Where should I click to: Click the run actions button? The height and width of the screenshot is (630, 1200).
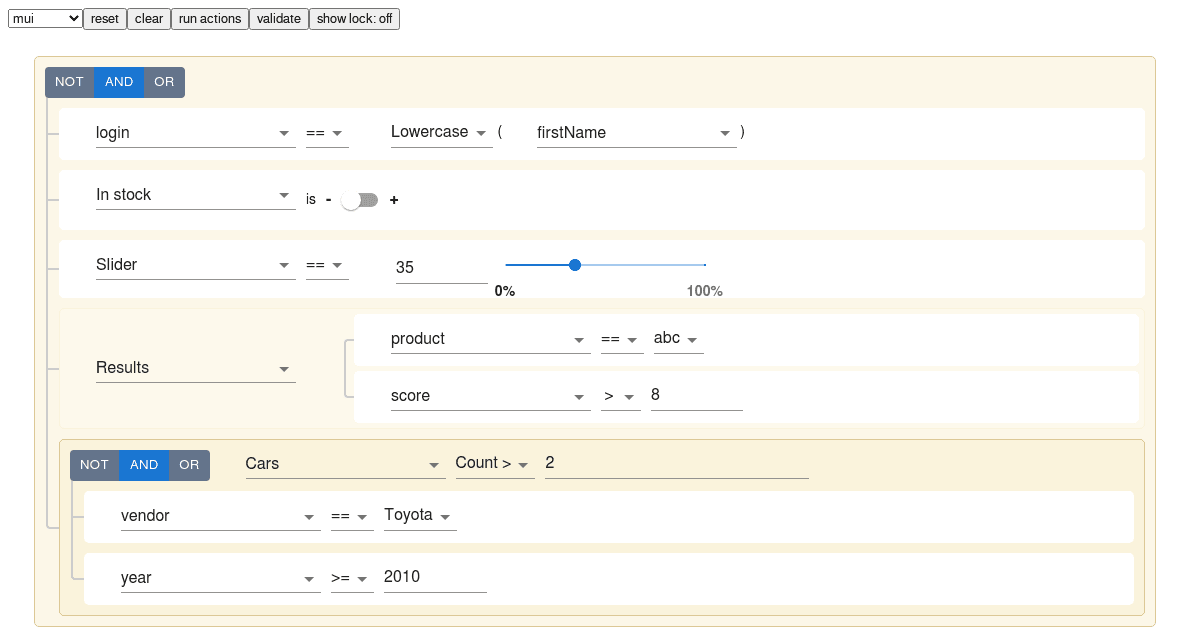pyautogui.click(x=210, y=18)
